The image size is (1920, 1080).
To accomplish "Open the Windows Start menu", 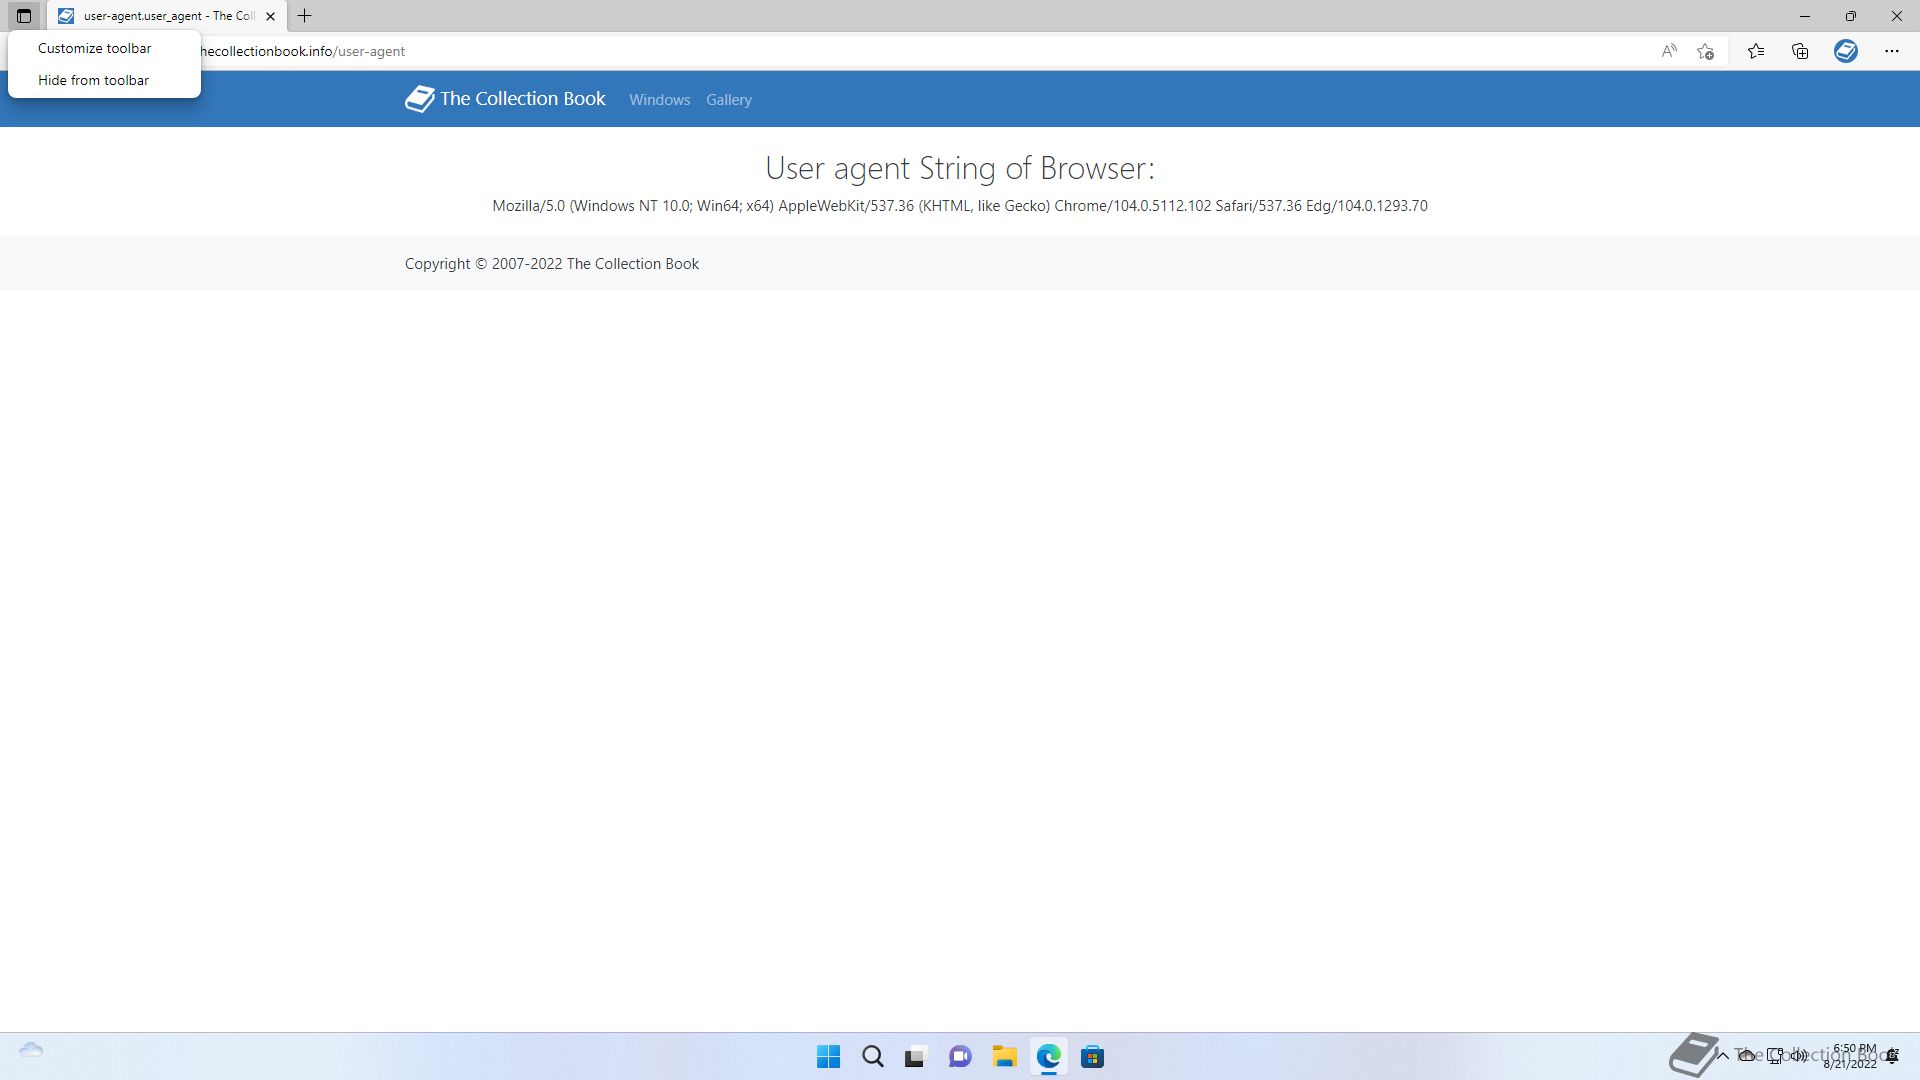I will coord(828,1057).
